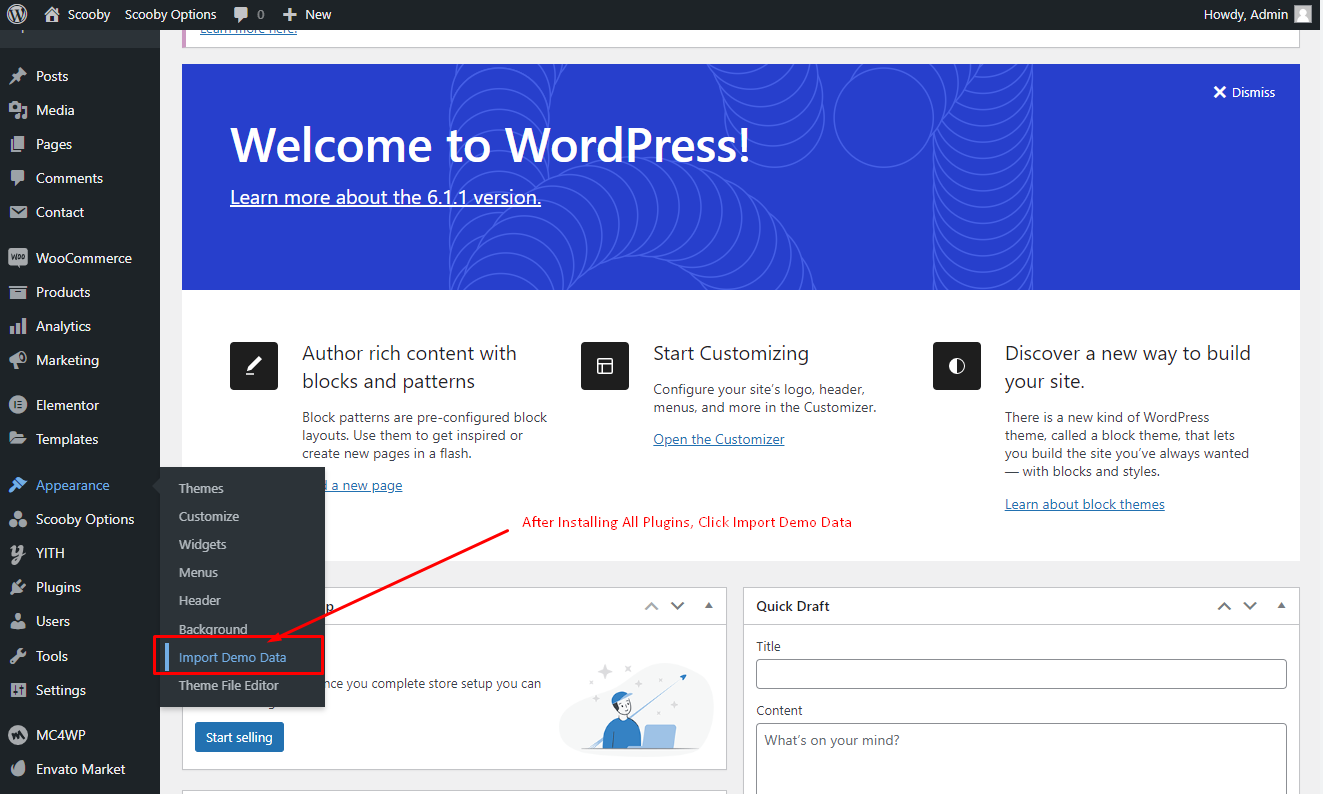The width and height of the screenshot is (1323, 794).
Task: Click the Envato Market leaf icon
Action: coord(18,769)
